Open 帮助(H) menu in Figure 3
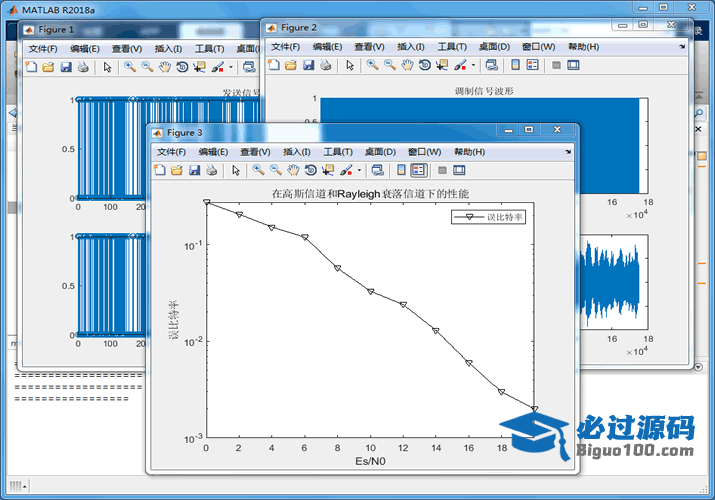The width and height of the screenshot is (715, 500). (469, 152)
